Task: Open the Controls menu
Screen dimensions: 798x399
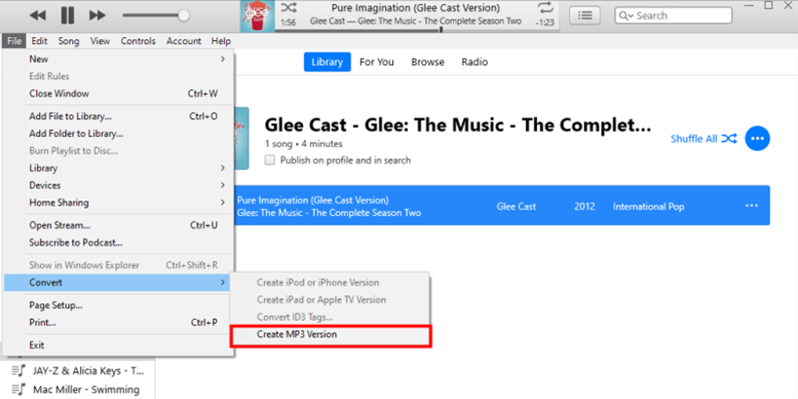Action: point(138,41)
